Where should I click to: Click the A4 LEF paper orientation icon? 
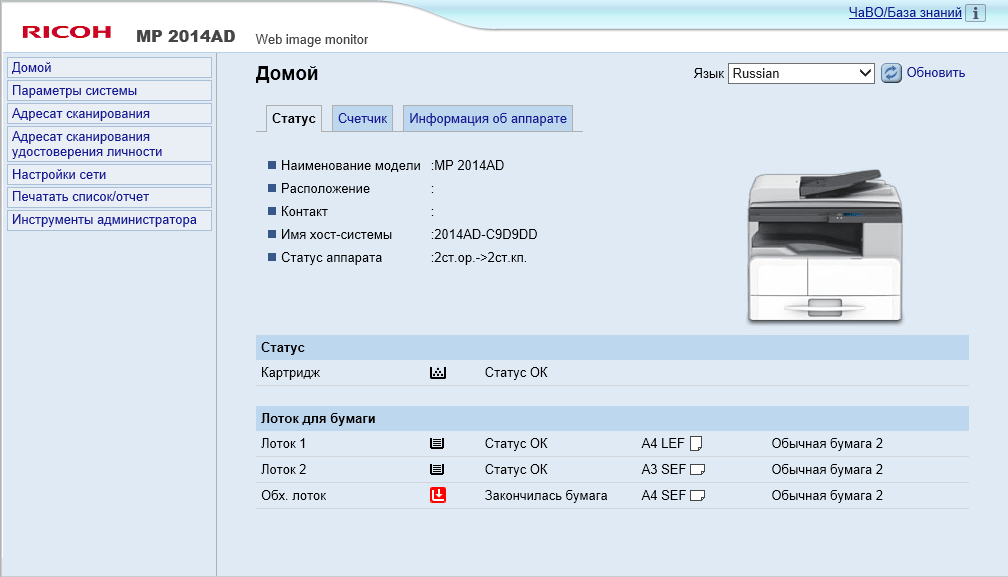tap(696, 443)
